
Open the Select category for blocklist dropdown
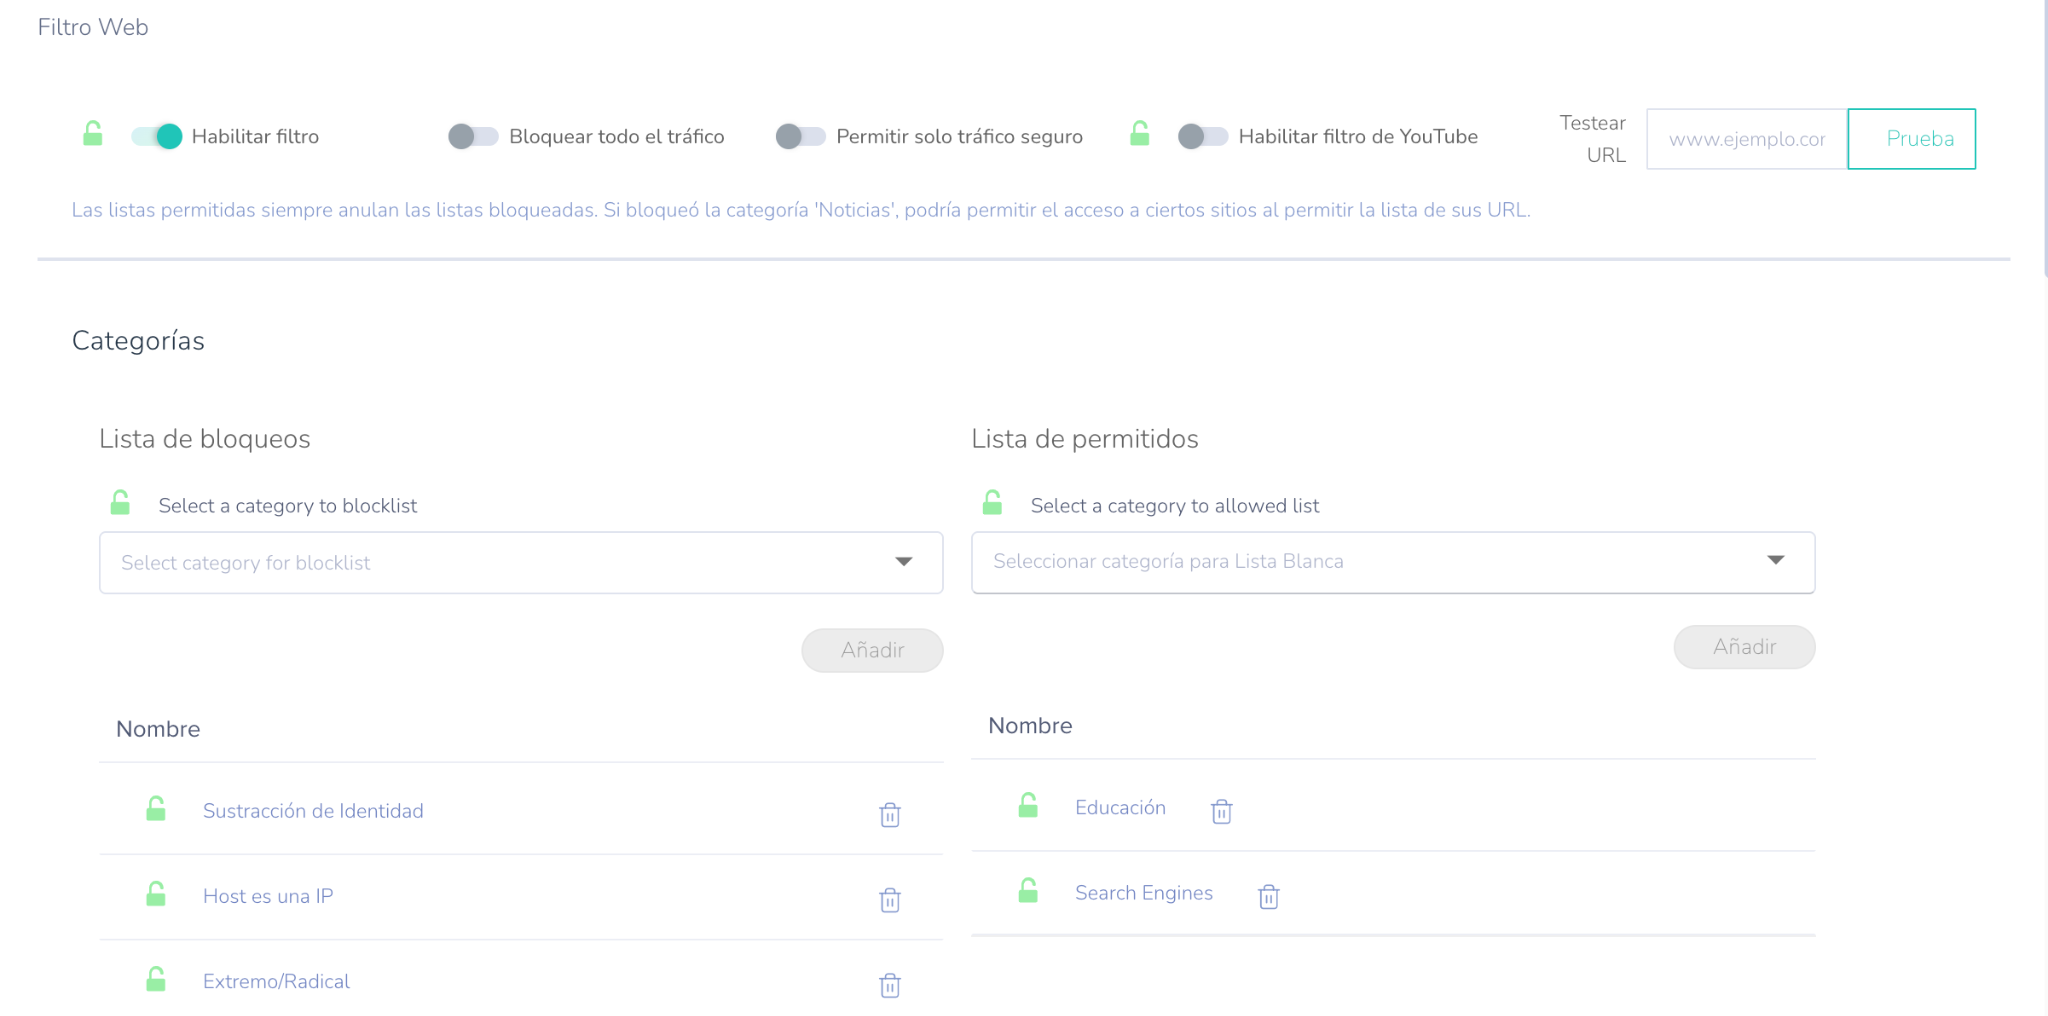click(x=520, y=562)
